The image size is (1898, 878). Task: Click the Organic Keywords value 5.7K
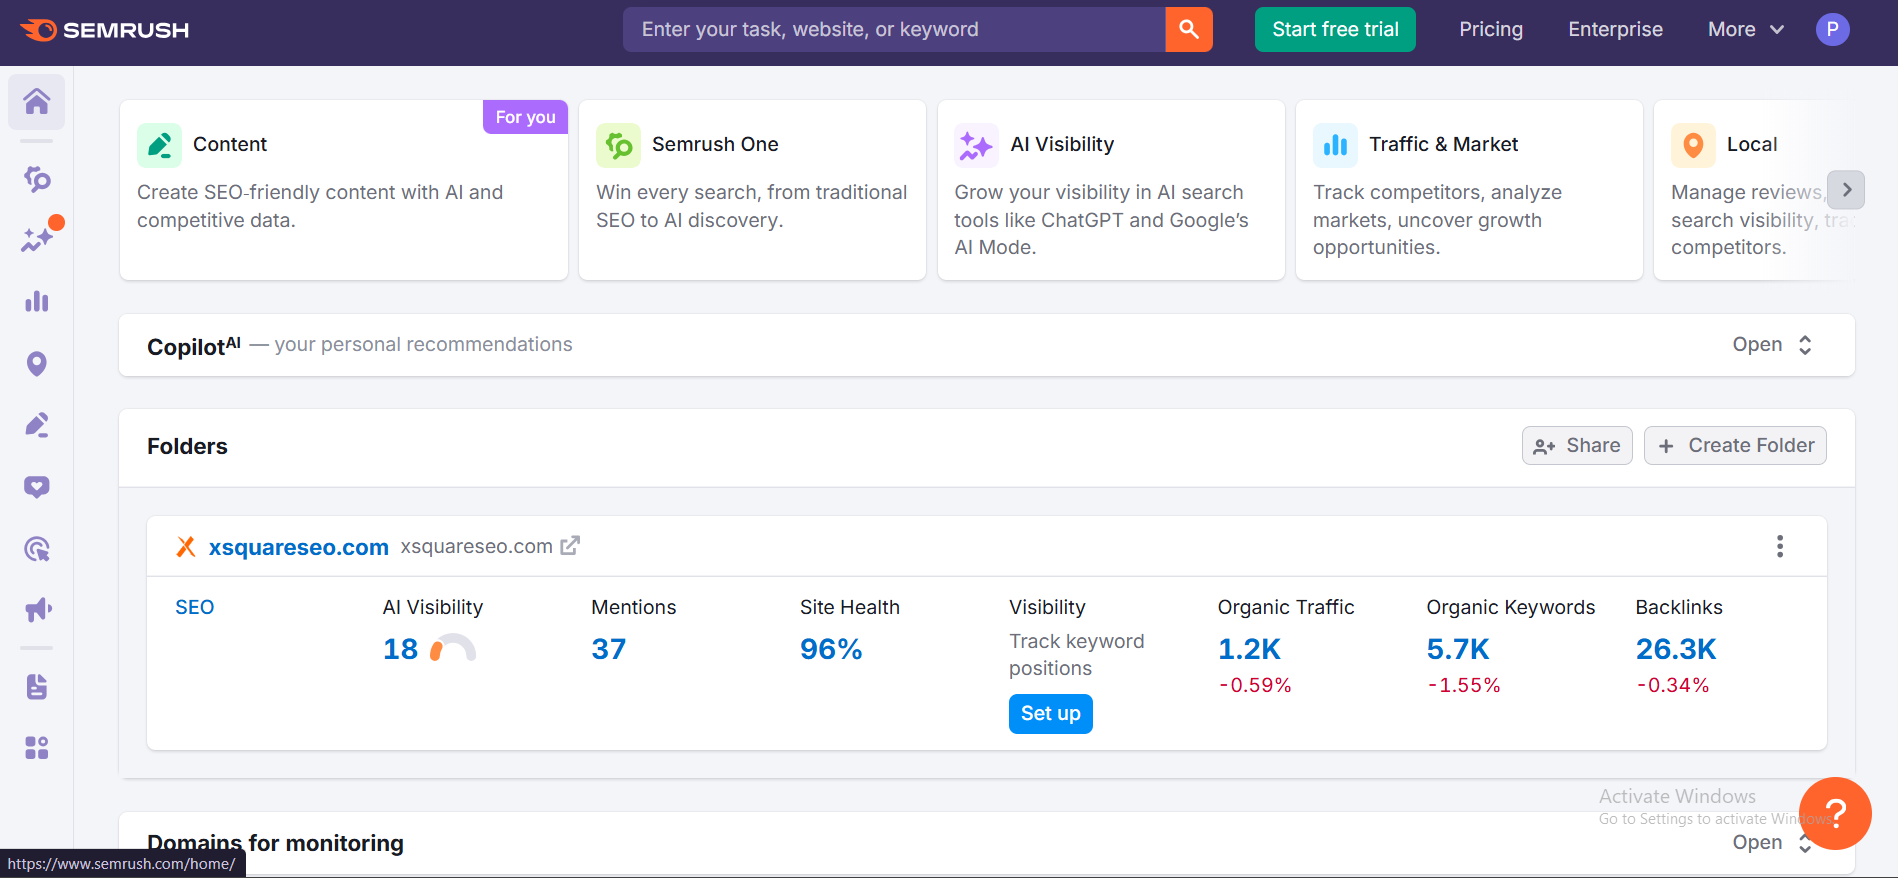1458,649
